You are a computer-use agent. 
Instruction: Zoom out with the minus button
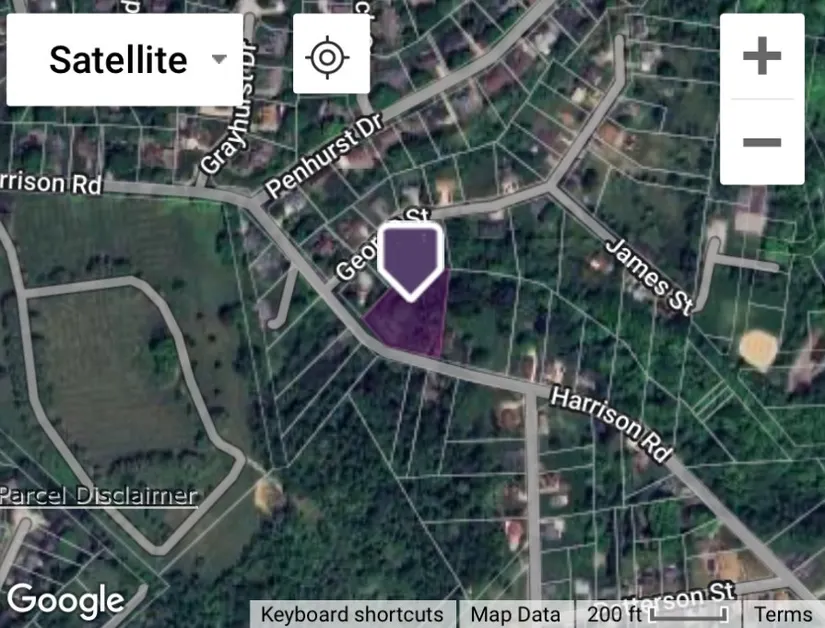(761, 142)
